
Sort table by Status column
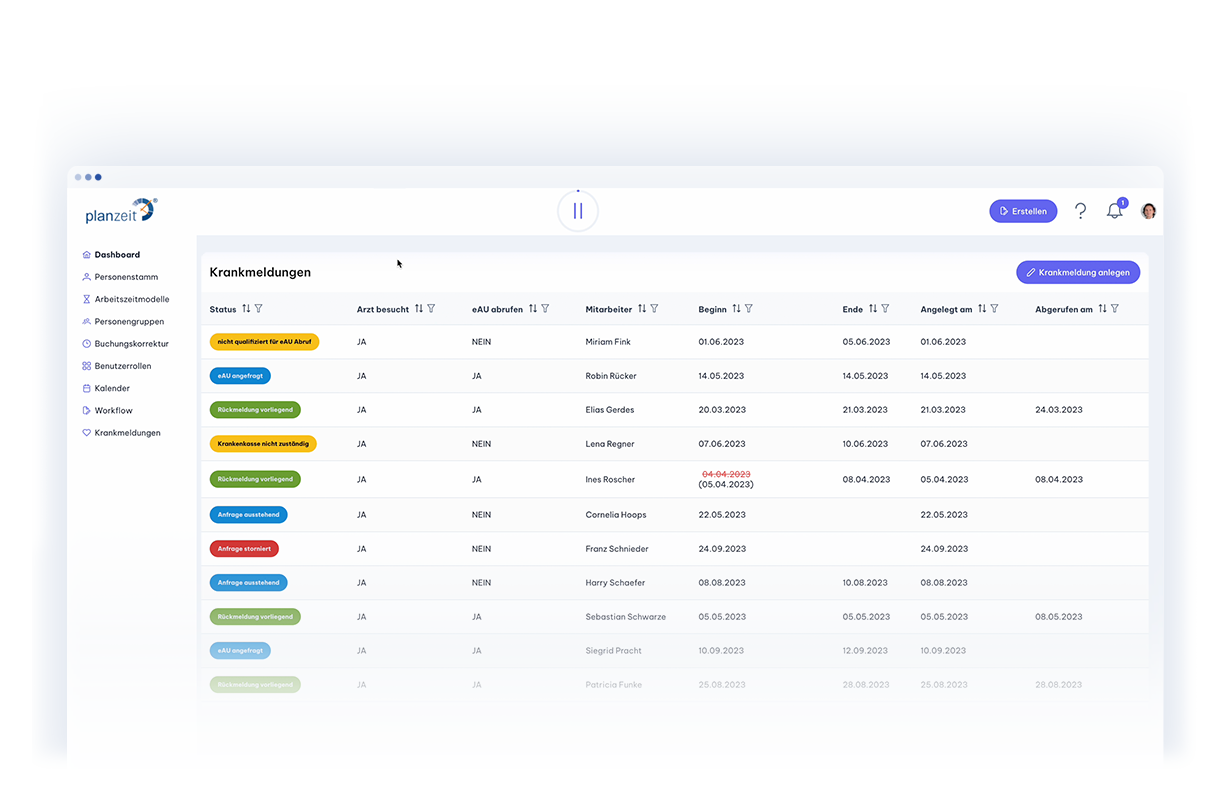point(246,309)
